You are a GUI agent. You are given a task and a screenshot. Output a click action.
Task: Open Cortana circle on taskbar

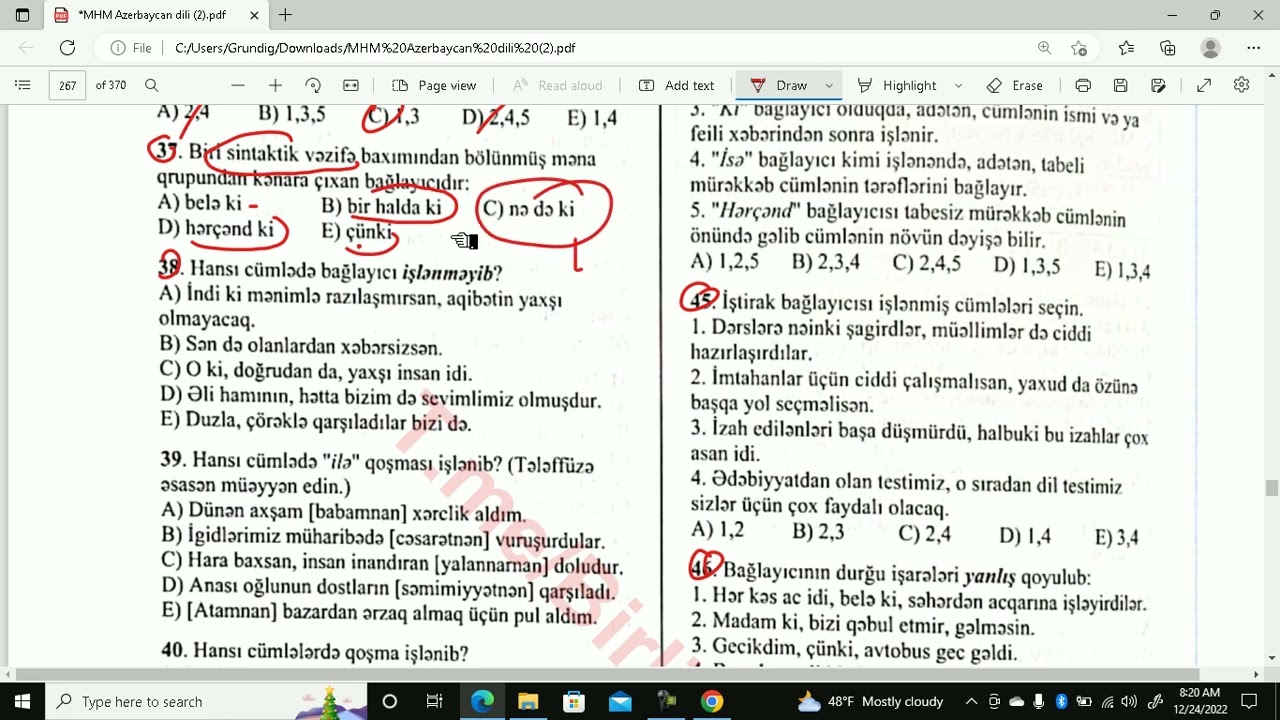click(x=390, y=701)
